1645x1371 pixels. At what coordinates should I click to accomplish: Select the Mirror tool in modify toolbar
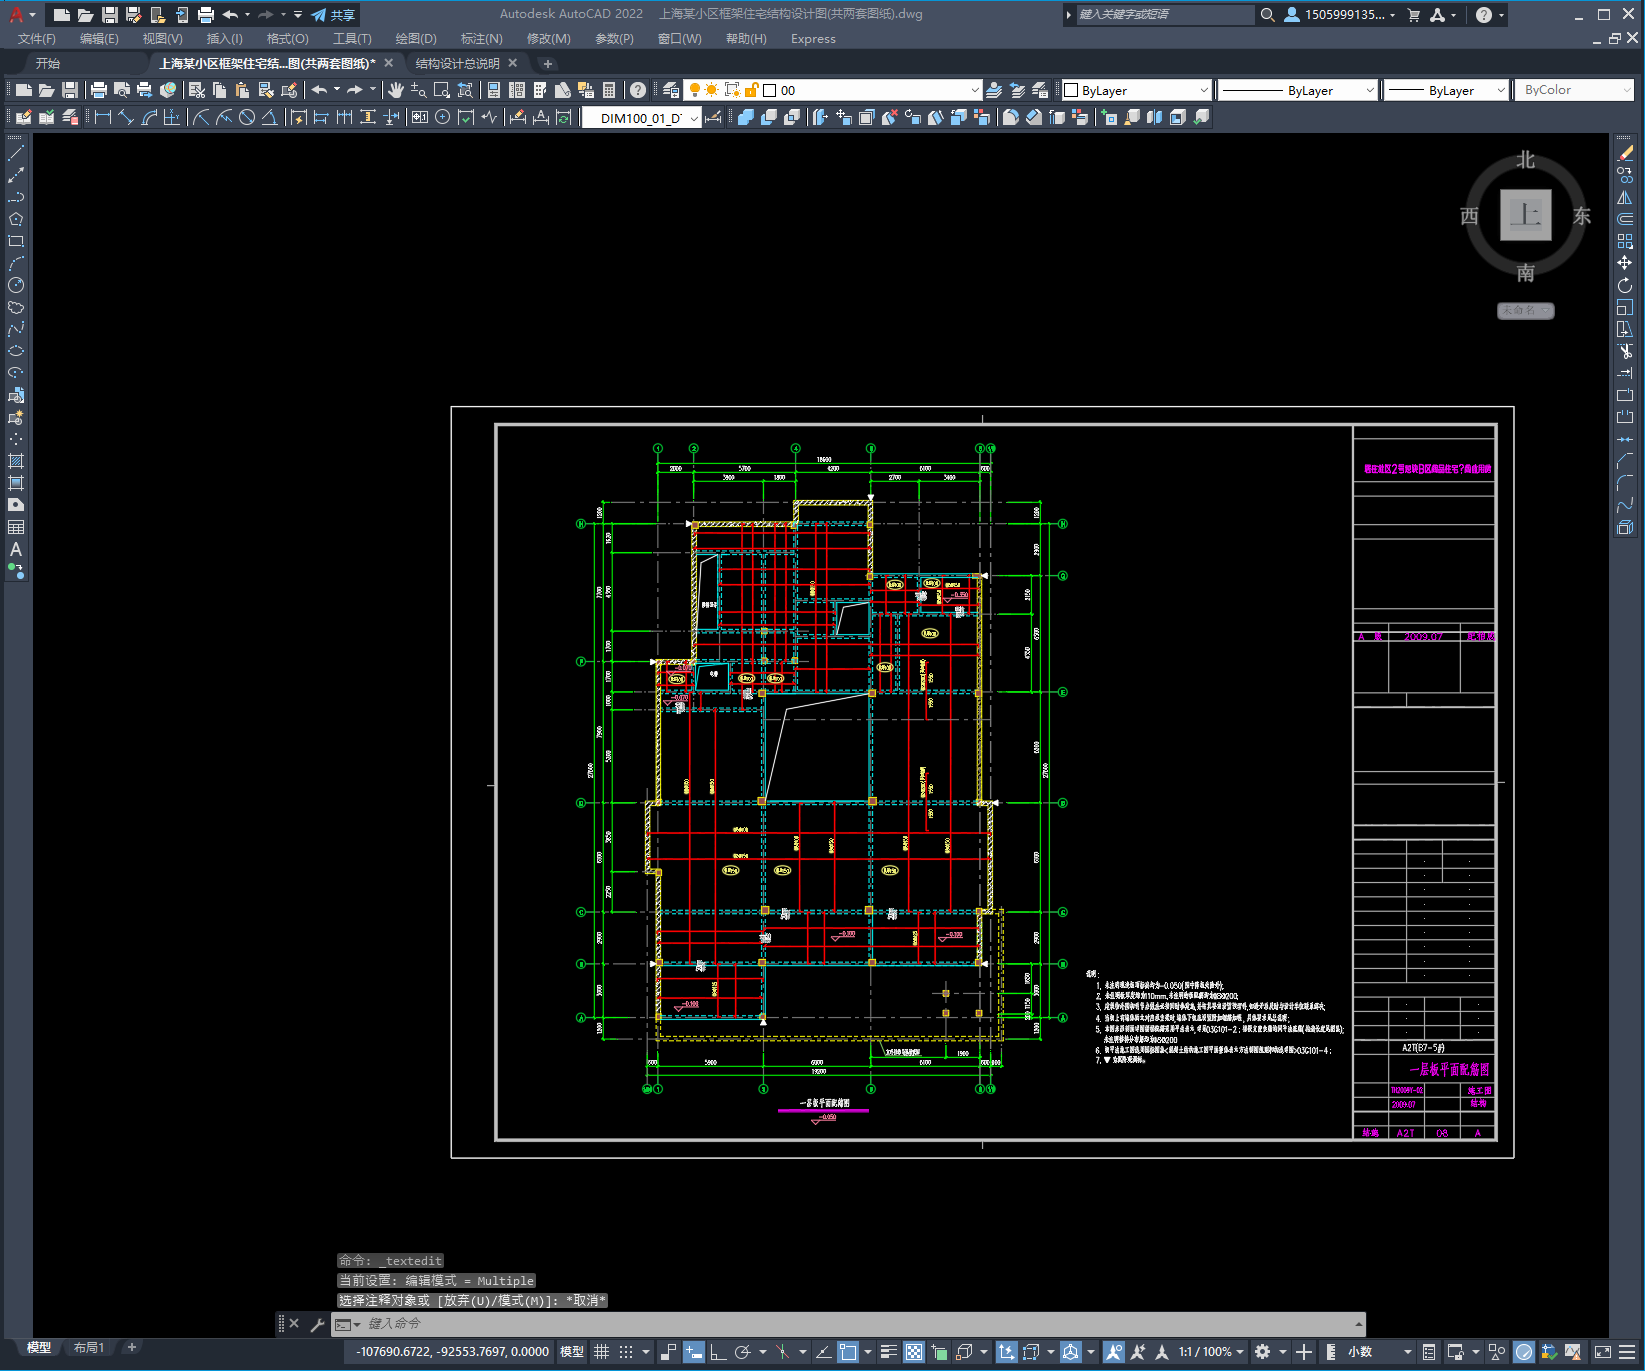coord(1625,197)
